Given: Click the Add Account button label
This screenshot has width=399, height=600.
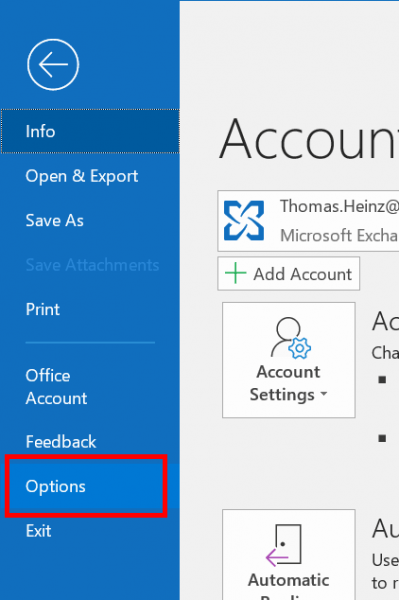Looking at the screenshot, I should point(303,274).
